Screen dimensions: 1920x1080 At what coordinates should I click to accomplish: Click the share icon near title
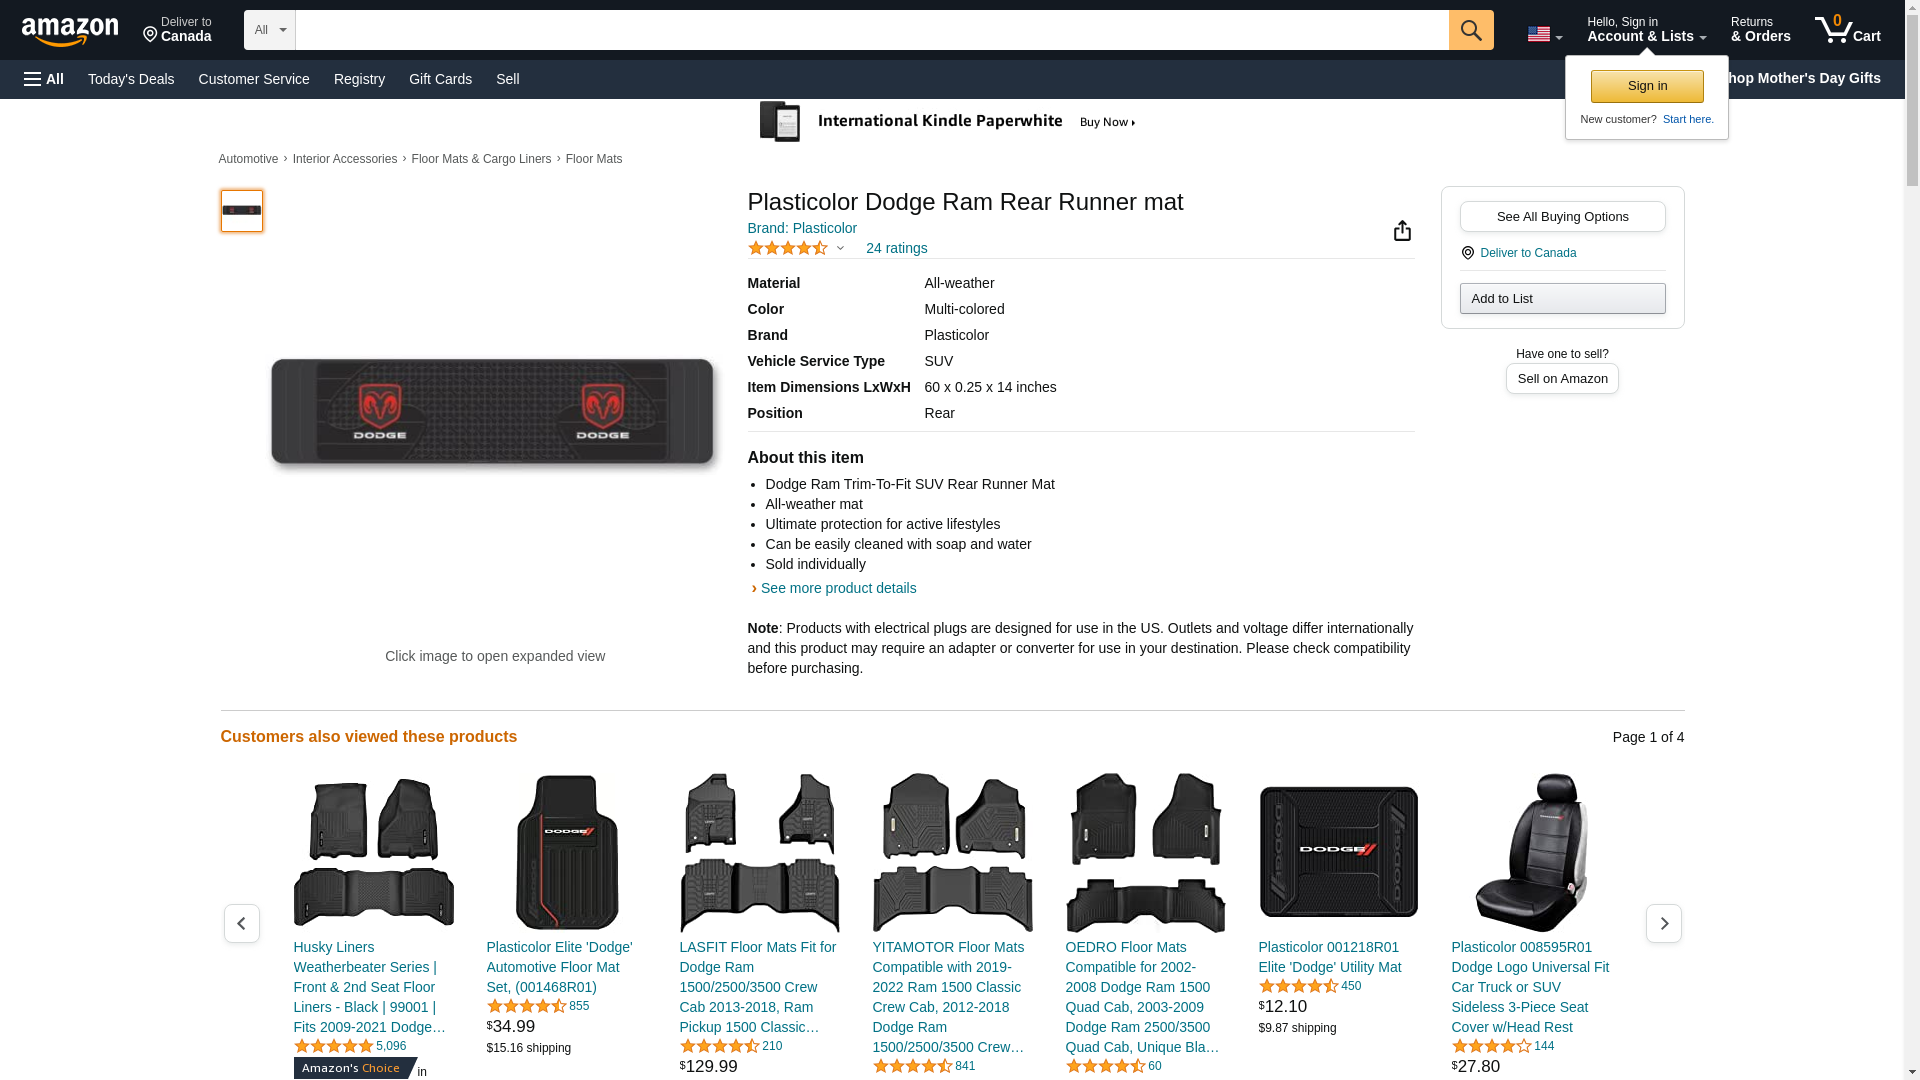[1402, 231]
